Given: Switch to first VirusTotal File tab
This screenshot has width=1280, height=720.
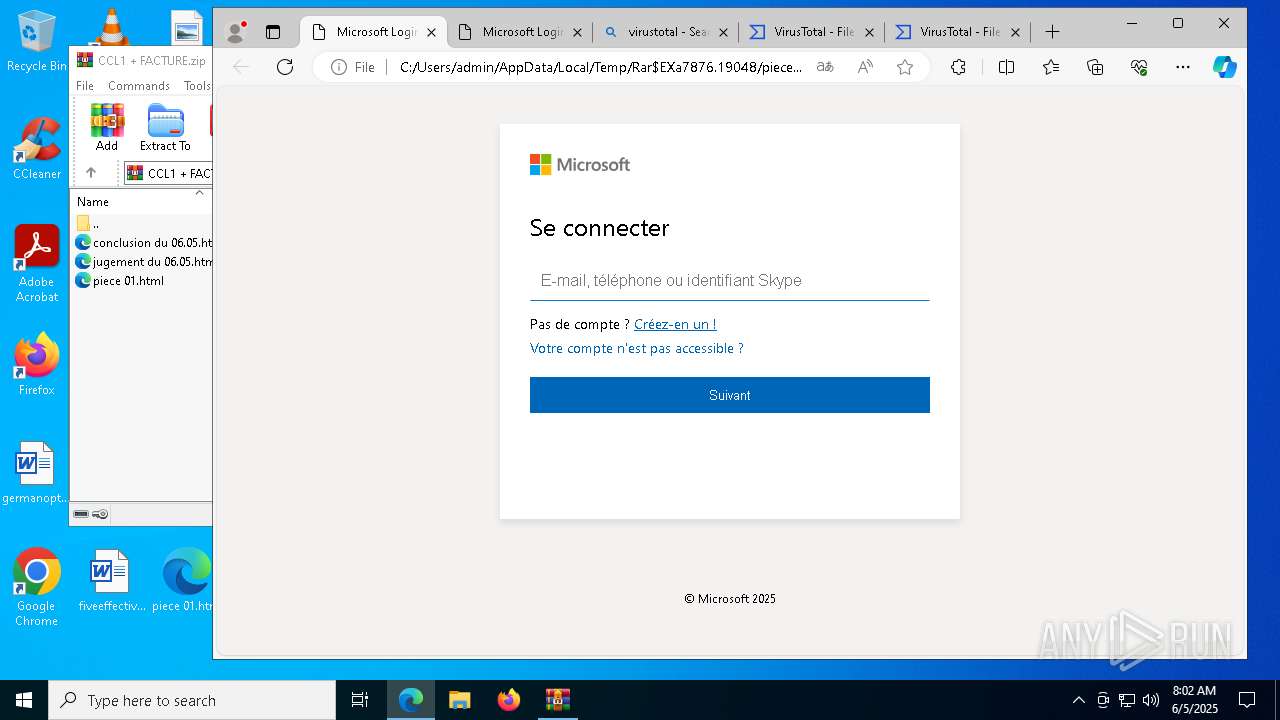Looking at the screenshot, I should [813, 32].
